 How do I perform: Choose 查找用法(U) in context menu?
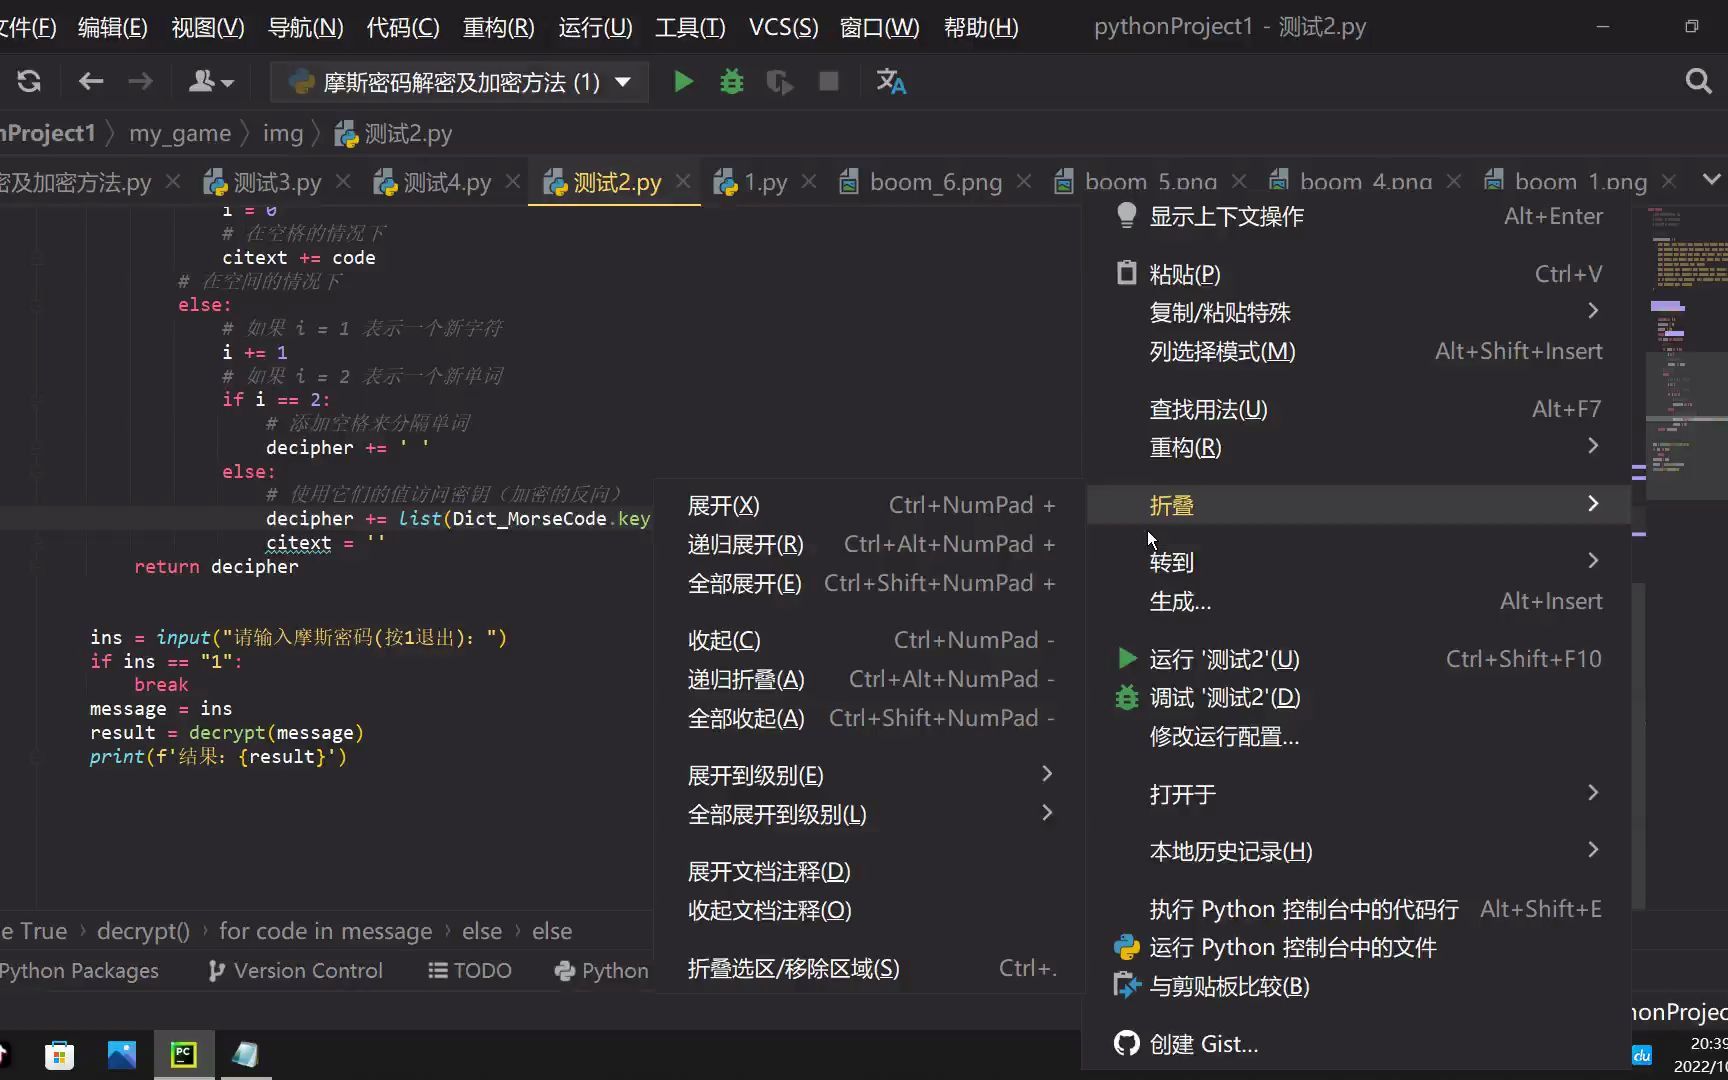(1358, 409)
